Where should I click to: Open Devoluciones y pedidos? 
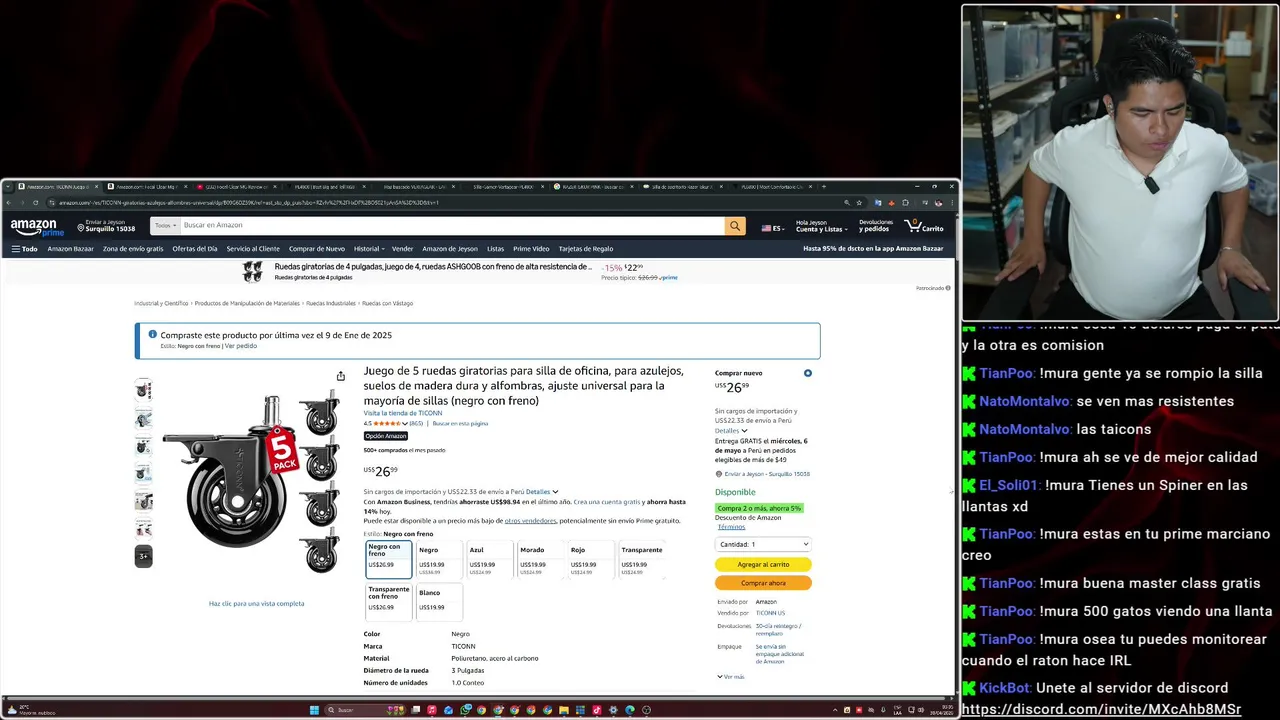click(876, 226)
